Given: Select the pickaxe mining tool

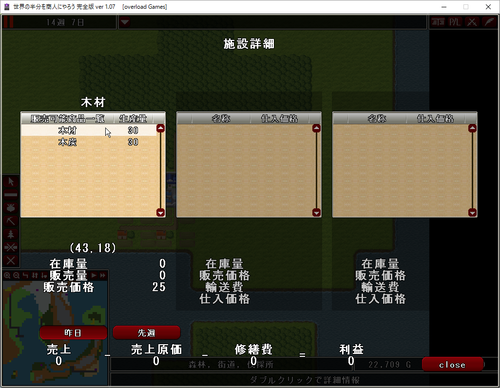Looking at the screenshot, I should coord(11,221).
